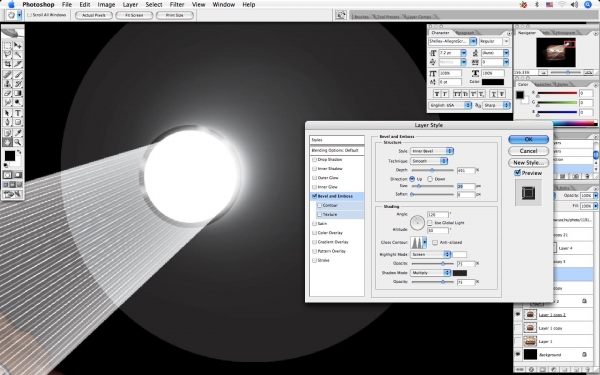Select the Path Selection tool
Screen dimensions: 600x375
pyautogui.click(x=7, y=113)
